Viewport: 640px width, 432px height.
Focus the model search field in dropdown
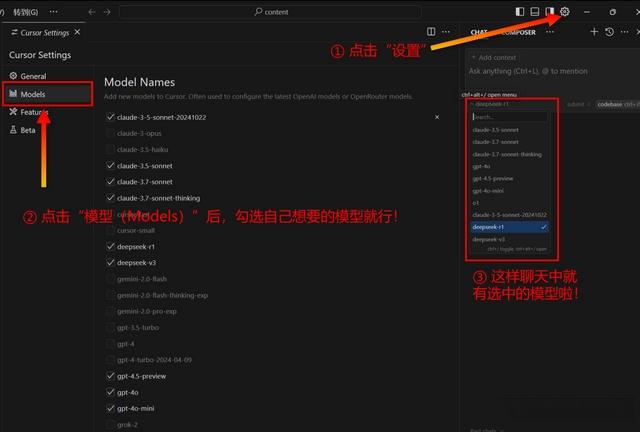pos(508,117)
